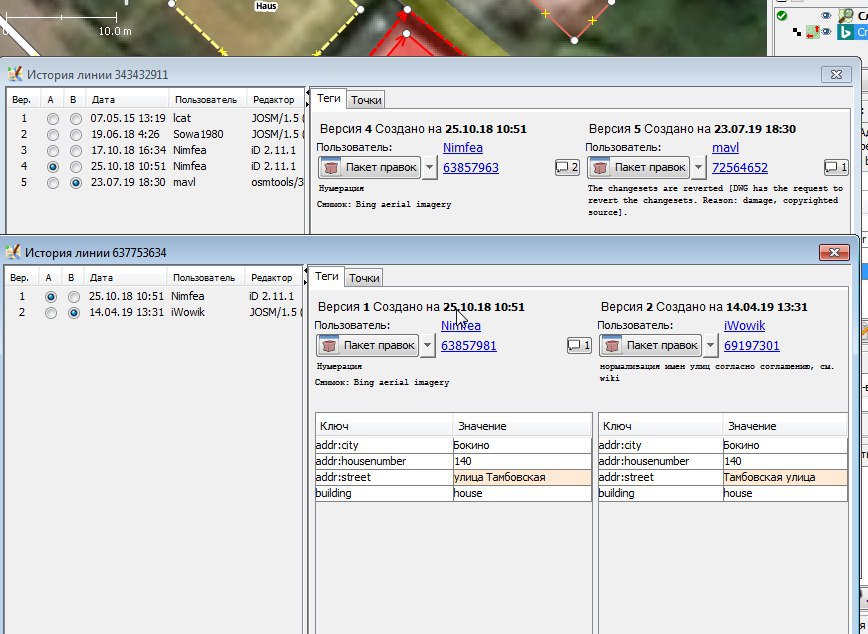This screenshot has width=868, height=634.
Task: Open changeset link 72564652
Action: 740,168
